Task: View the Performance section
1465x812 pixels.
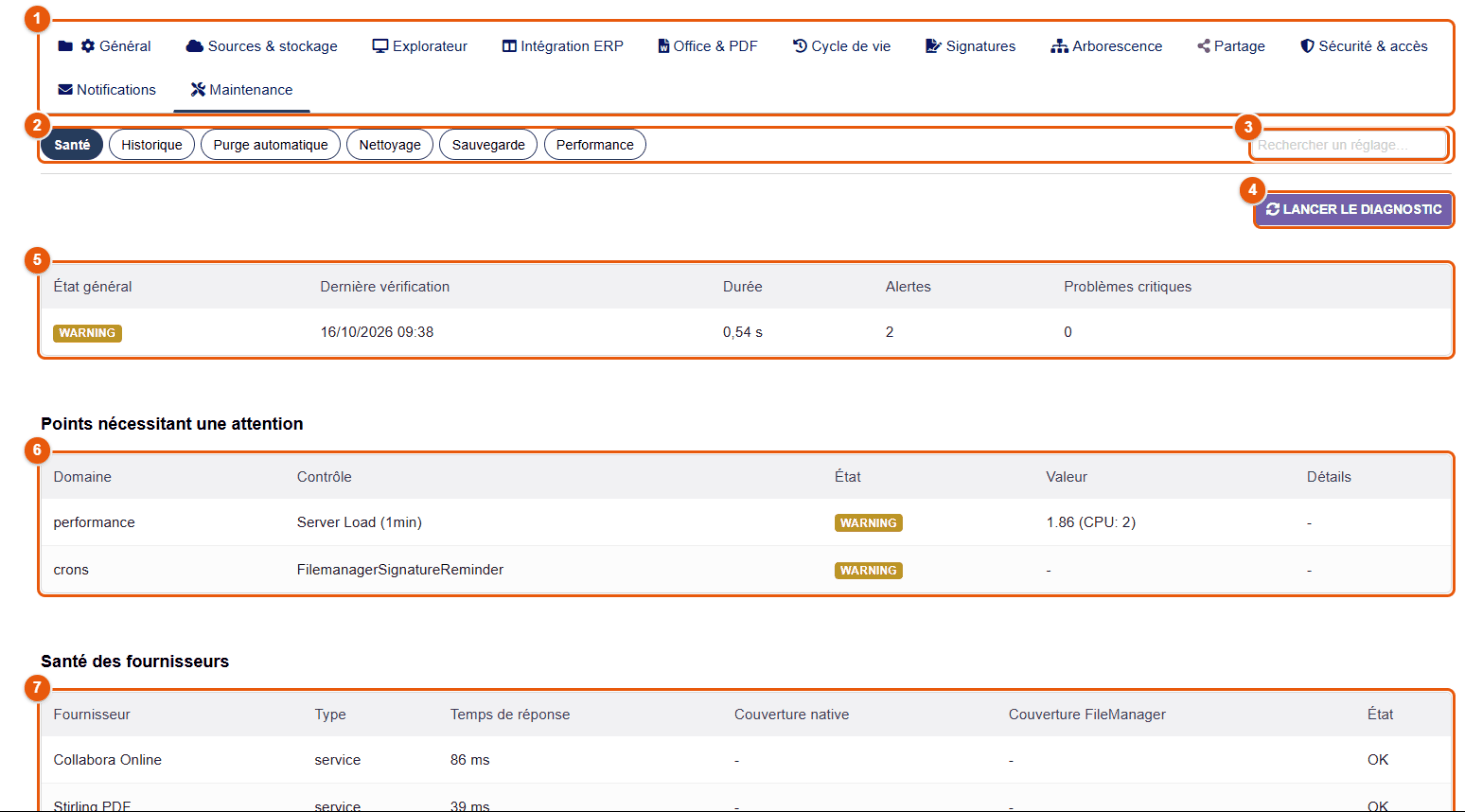Action: pyautogui.click(x=595, y=145)
